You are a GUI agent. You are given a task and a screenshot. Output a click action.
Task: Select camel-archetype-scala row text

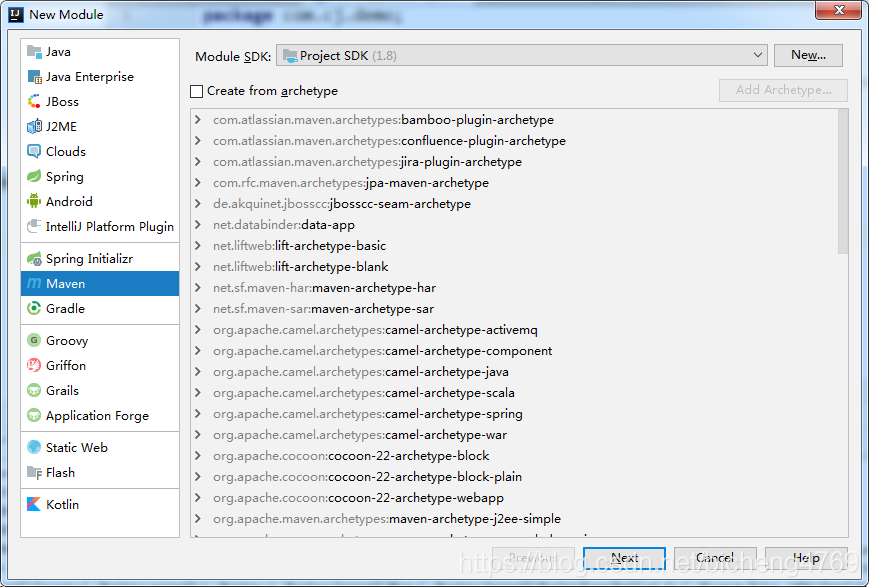pyautogui.click(x=364, y=393)
